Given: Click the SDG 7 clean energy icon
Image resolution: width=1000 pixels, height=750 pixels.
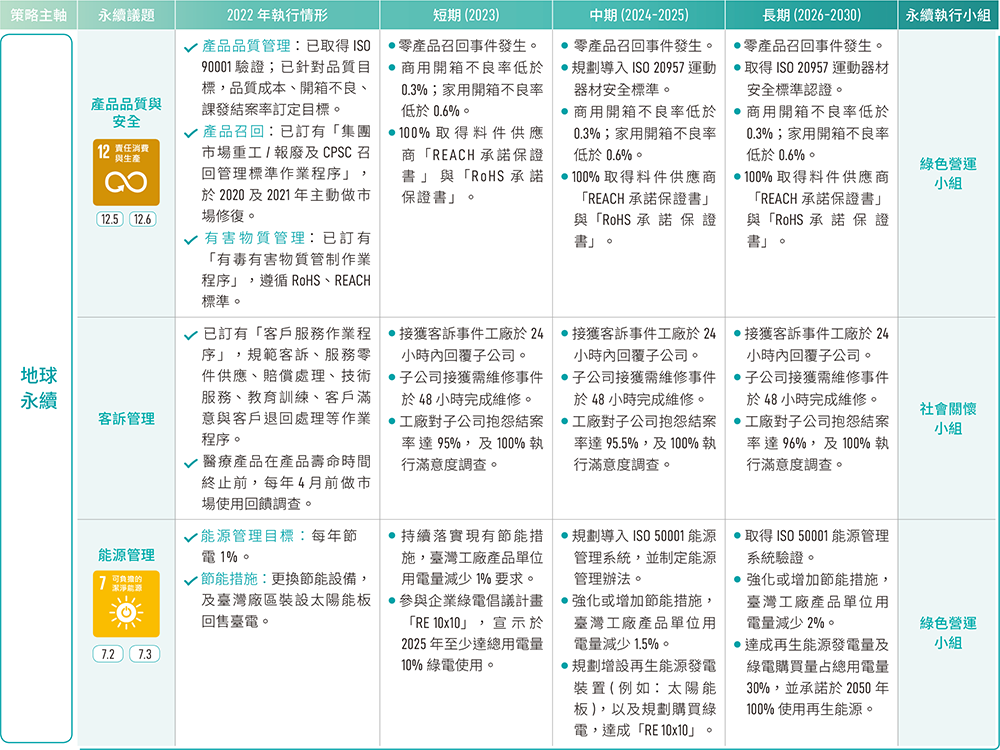Looking at the screenshot, I should pos(126,604).
